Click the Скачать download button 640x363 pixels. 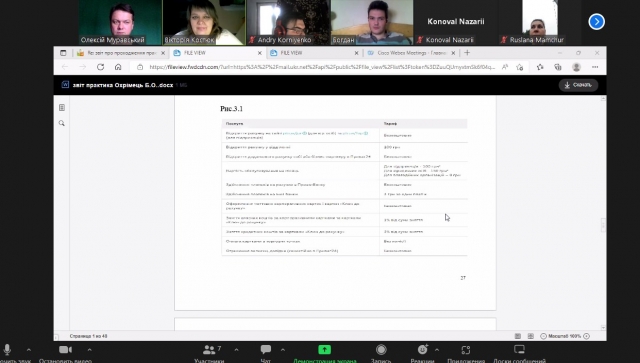[x=578, y=85]
